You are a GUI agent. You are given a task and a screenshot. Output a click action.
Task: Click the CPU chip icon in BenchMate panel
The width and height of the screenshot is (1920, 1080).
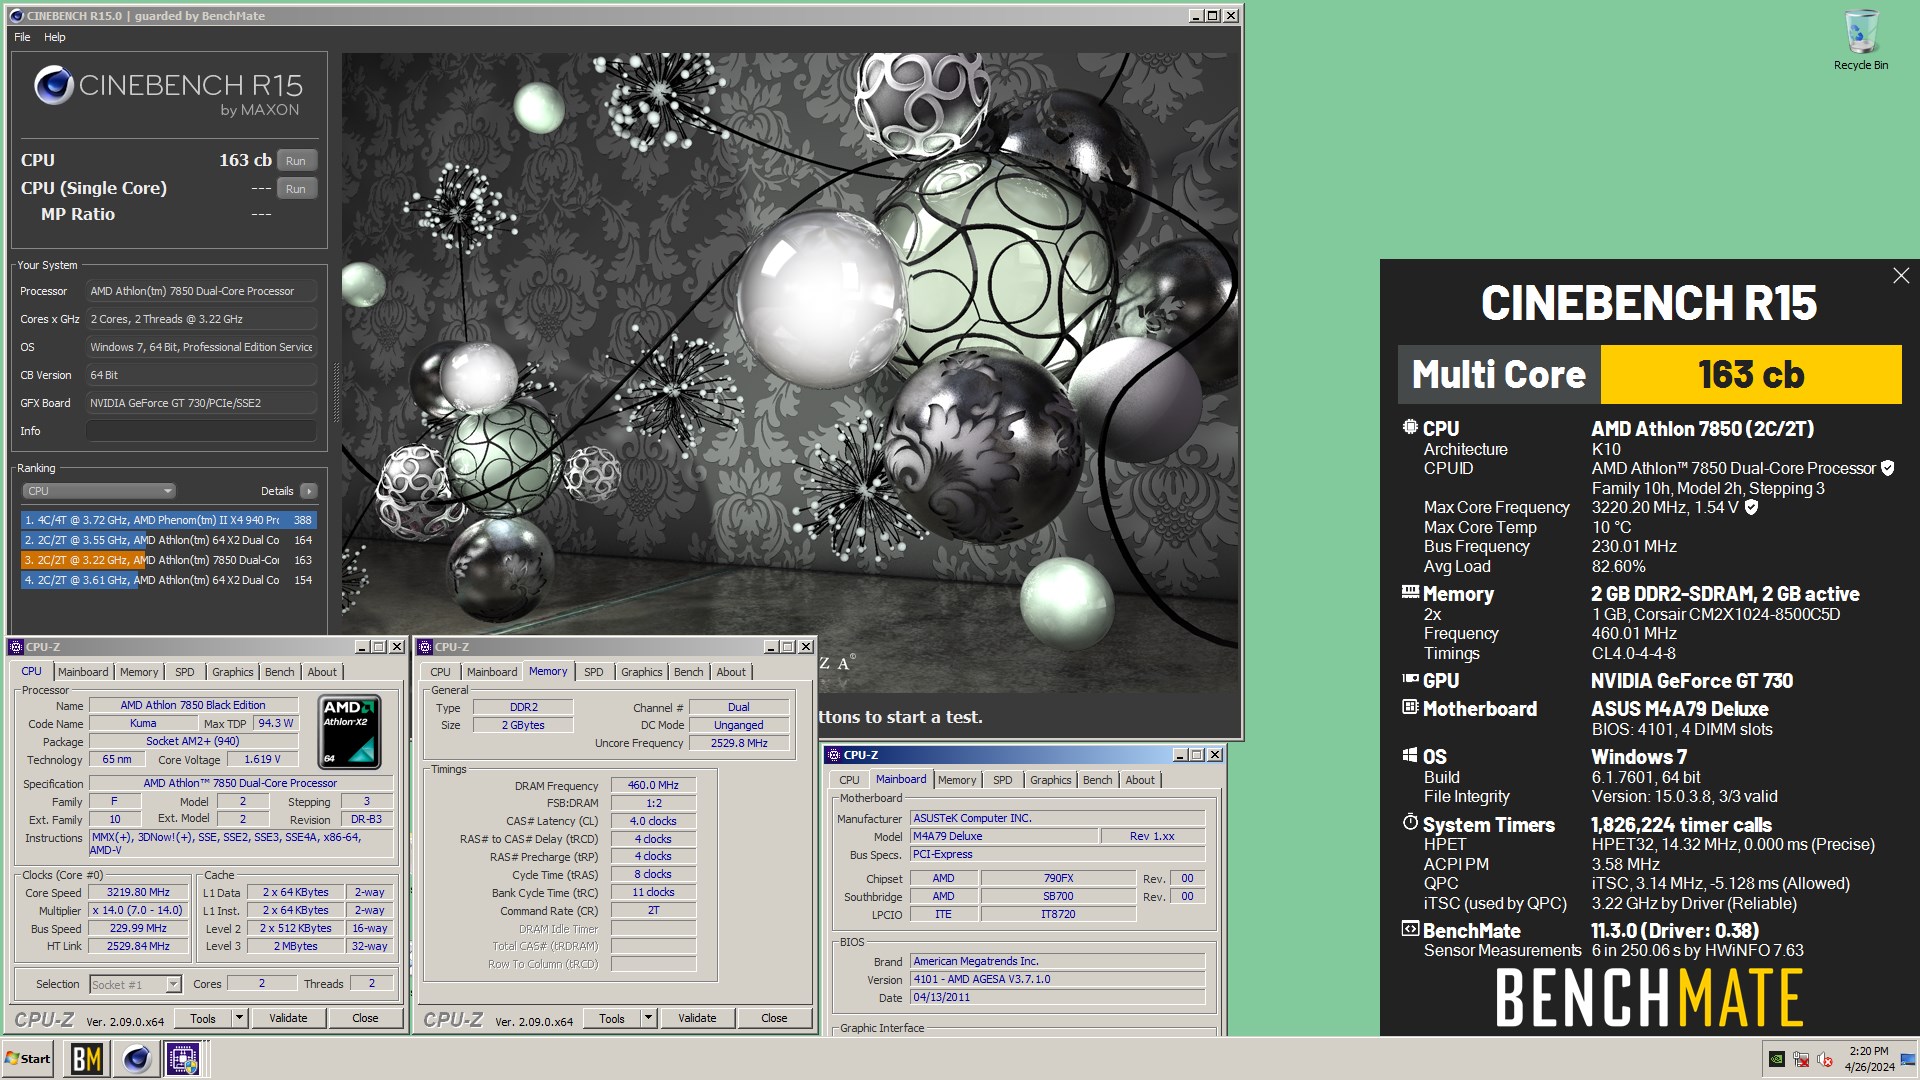[x=1410, y=427]
